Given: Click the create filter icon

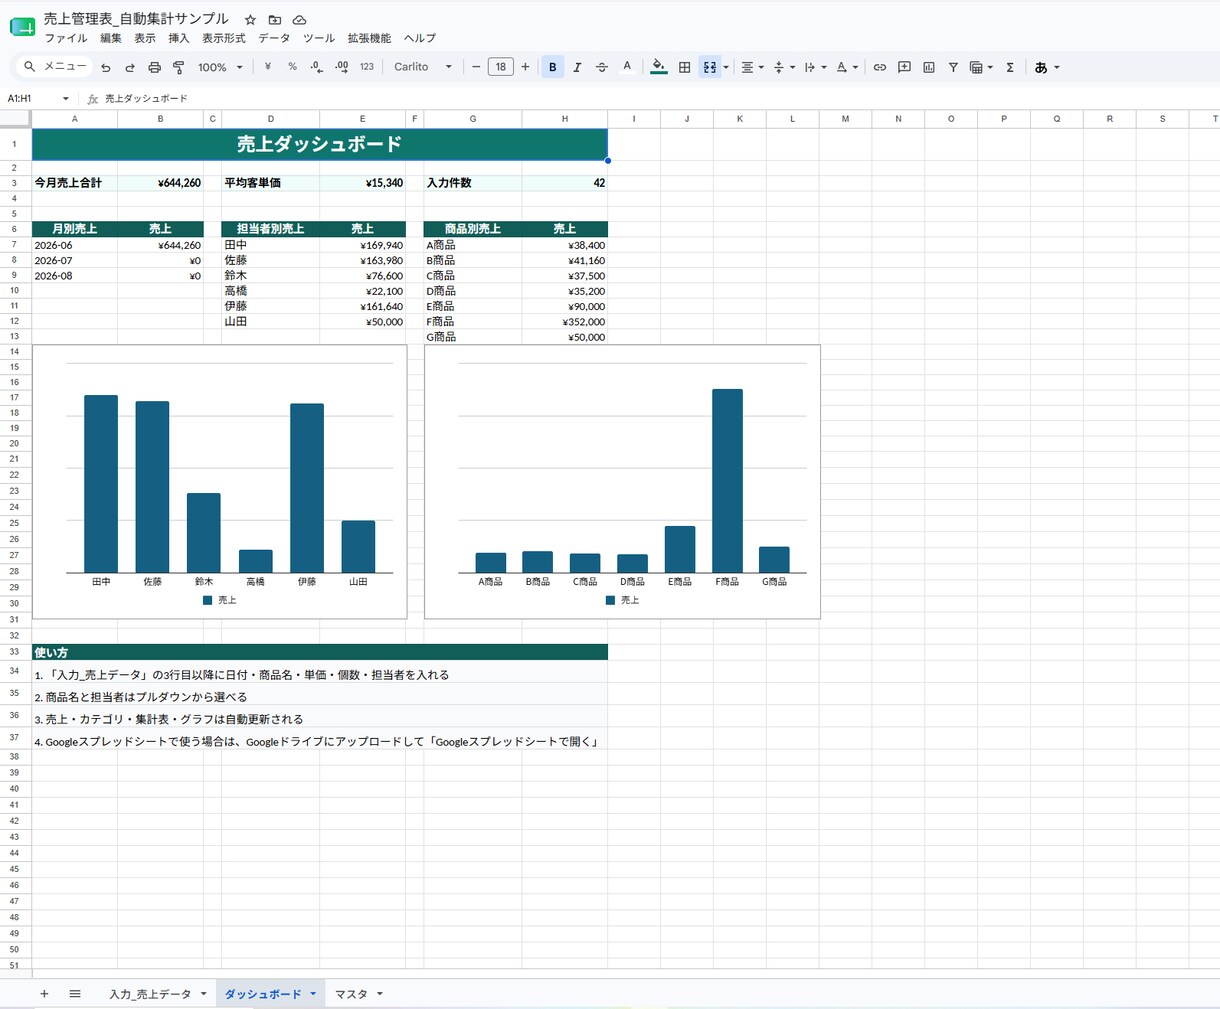Looking at the screenshot, I should point(953,67).
